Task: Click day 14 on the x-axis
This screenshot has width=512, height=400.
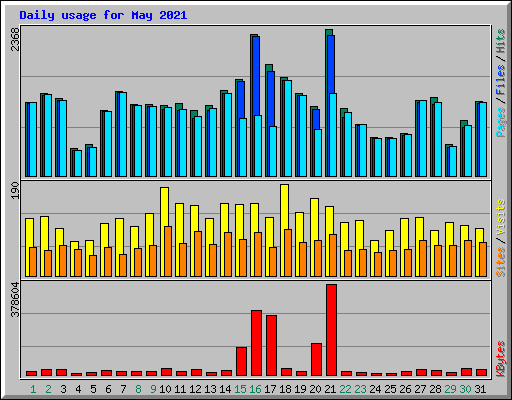Action: (x=225, y=389)
